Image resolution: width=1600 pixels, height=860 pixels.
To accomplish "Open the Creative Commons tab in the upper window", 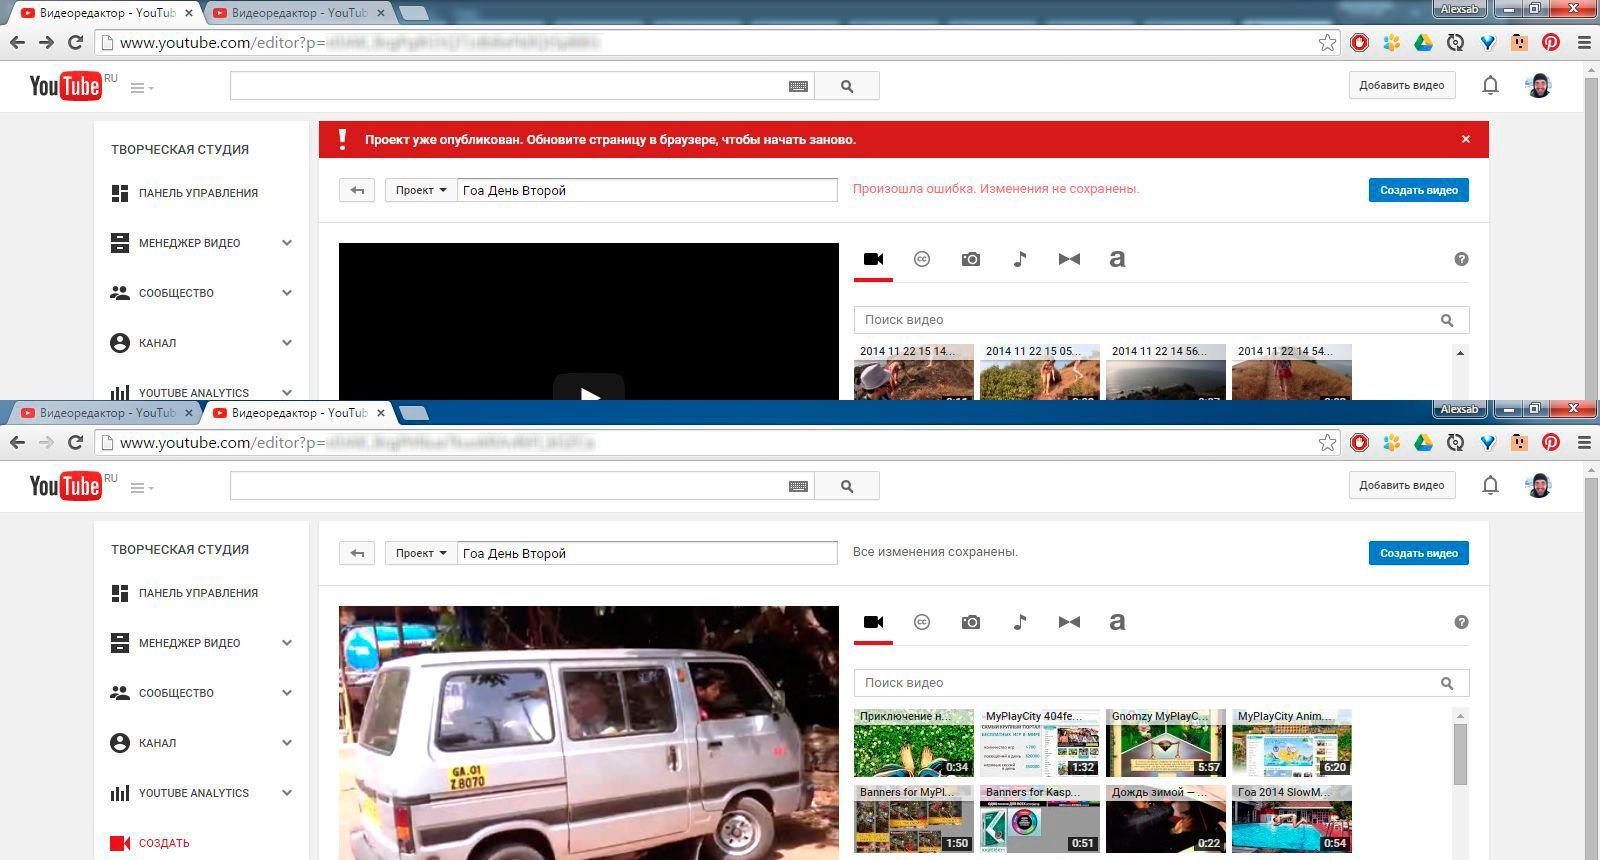I will (922, 259).
